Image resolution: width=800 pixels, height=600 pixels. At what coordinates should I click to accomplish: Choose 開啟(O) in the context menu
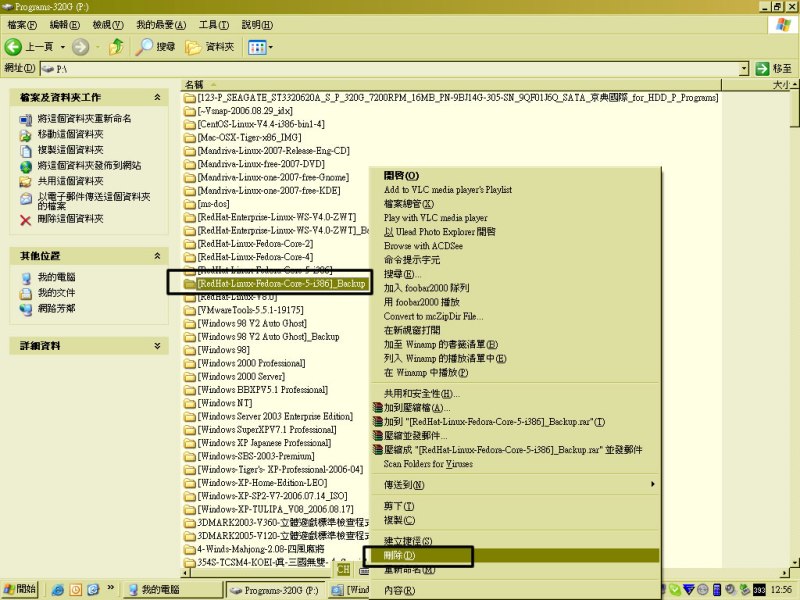coord(515,176)
